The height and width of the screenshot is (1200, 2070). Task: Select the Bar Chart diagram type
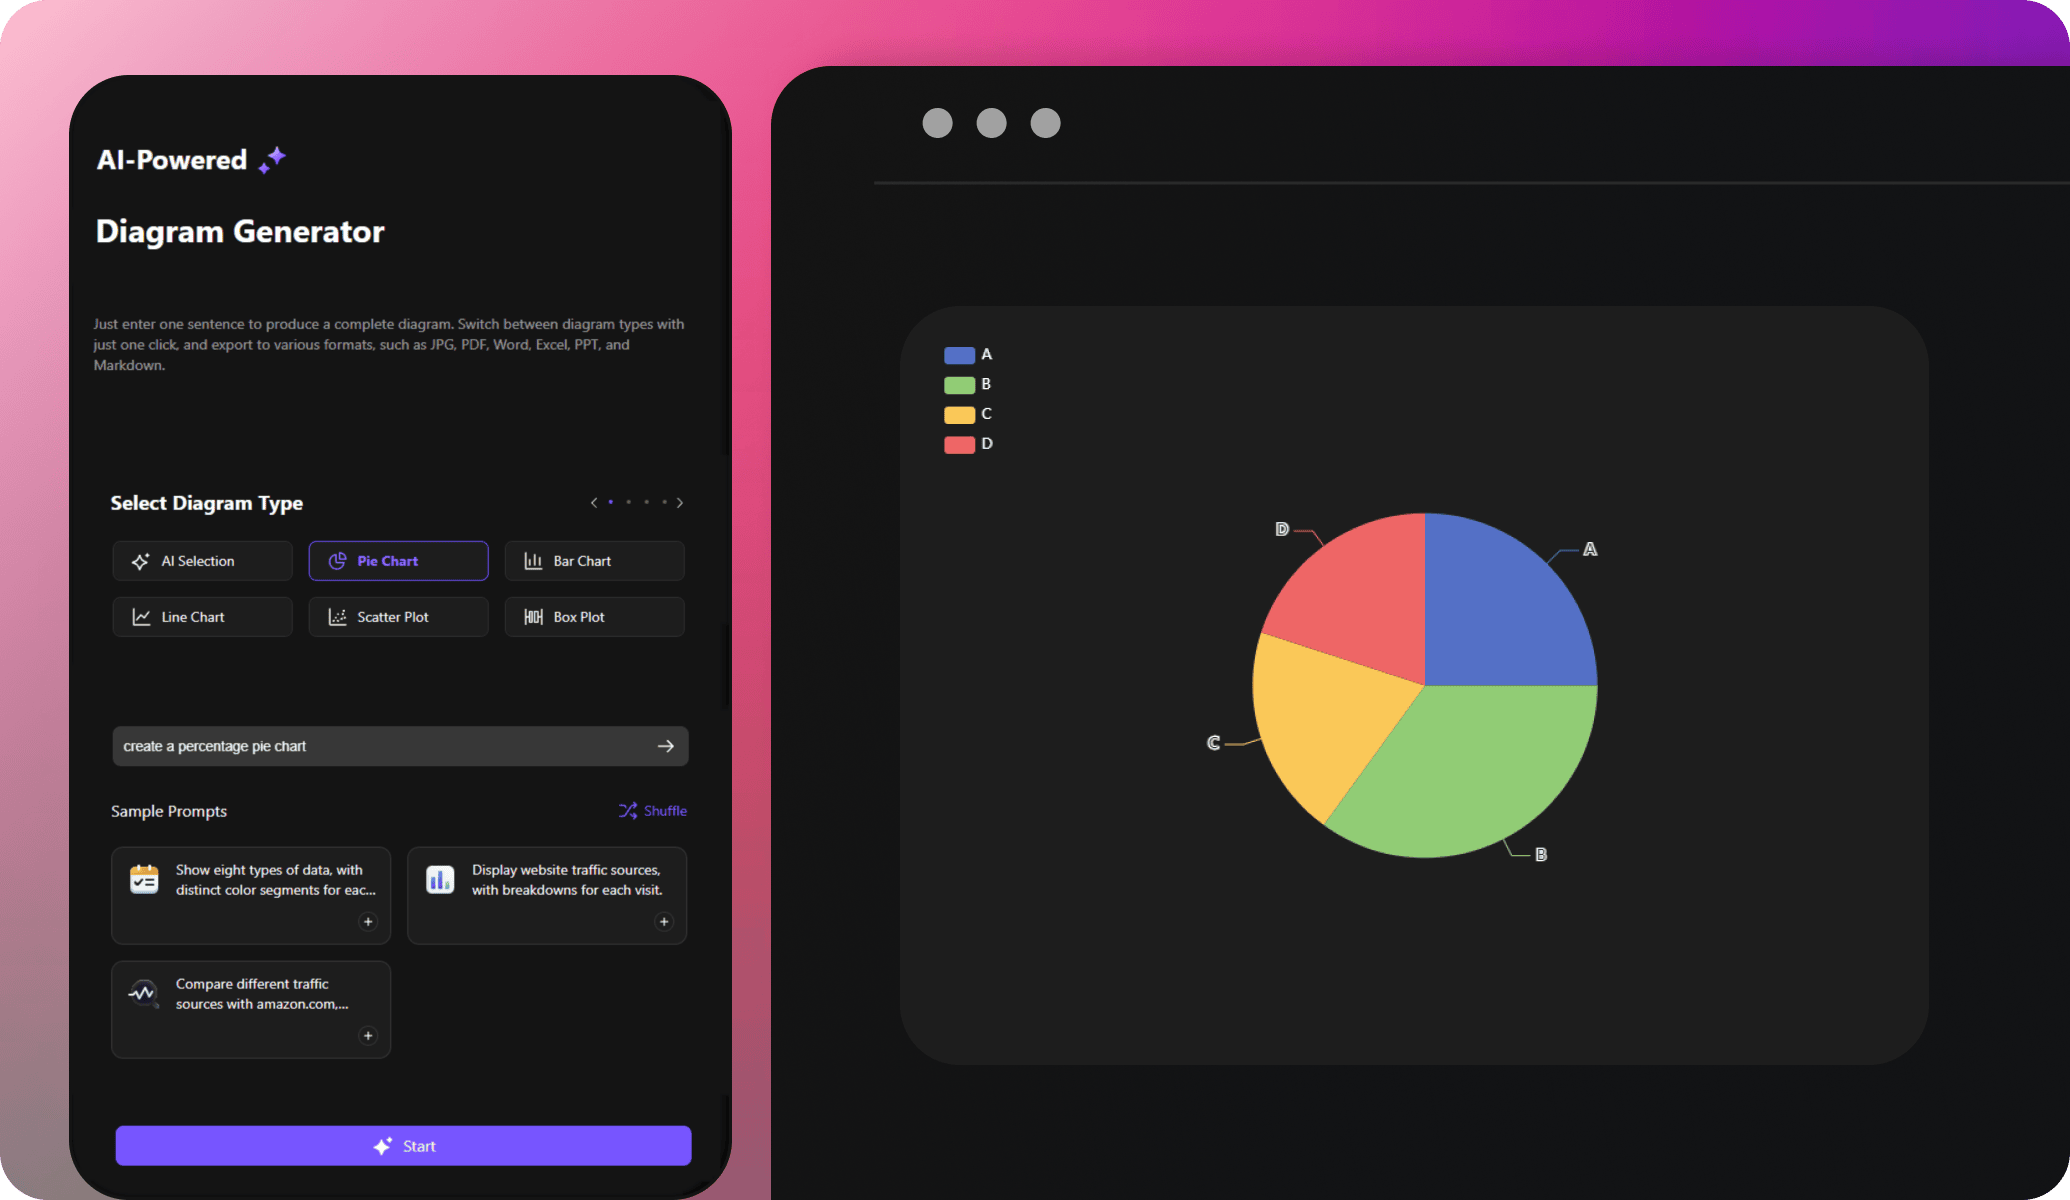pos(593,560)
